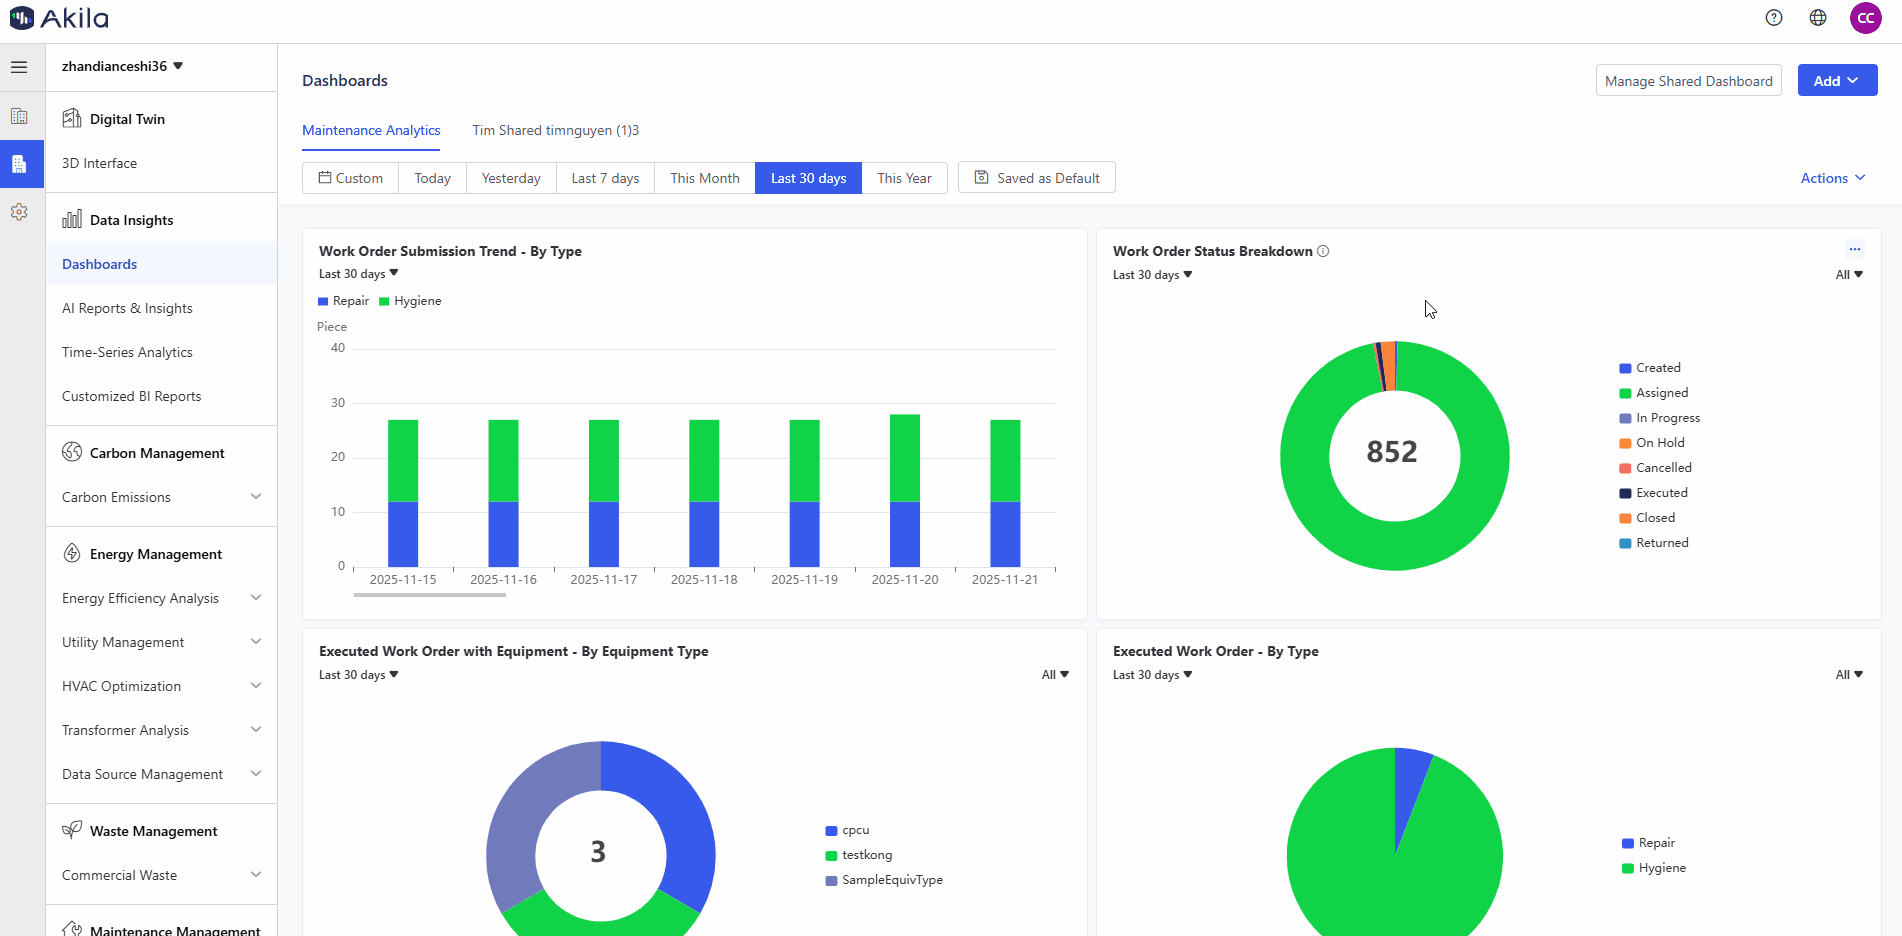Viewport: 1902px width, 936px height.
Task: Open the help question mark icon
Action: (1774, 18)
